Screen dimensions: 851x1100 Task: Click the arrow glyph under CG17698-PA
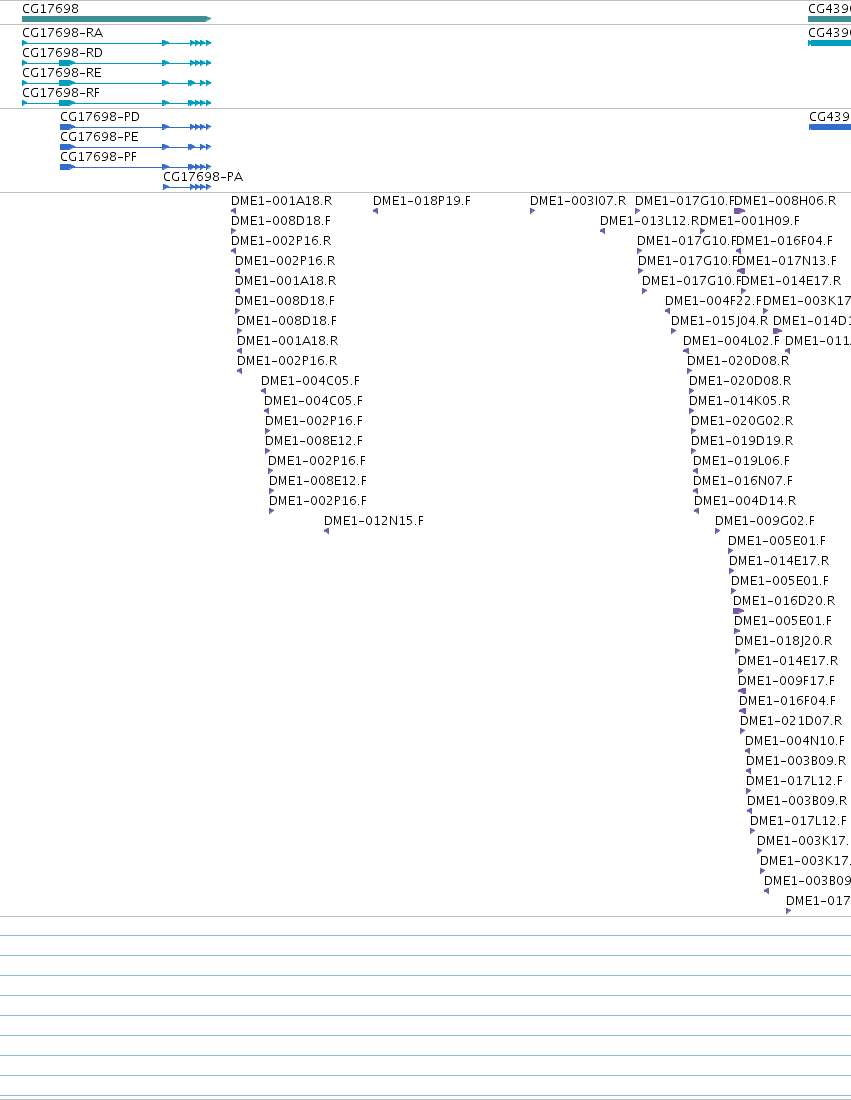pyautogui.click(x=187, y=187)
